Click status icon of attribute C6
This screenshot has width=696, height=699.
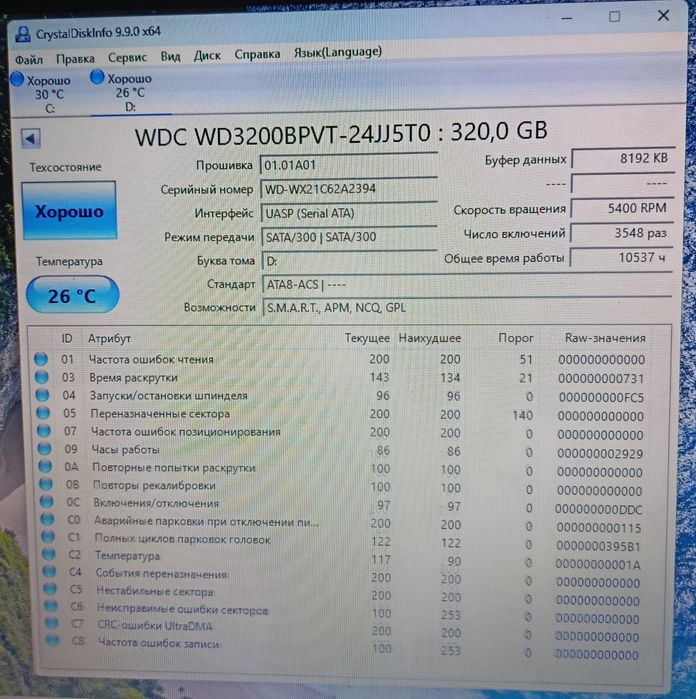[51, 606]
